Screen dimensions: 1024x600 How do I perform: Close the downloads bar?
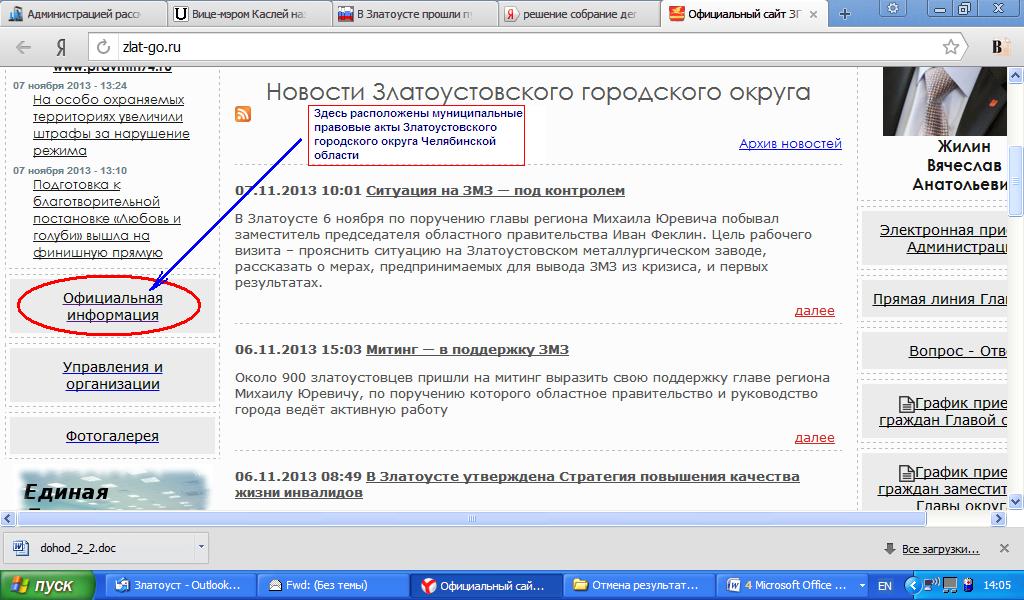pyautogui.click(x=1004, y=548)
